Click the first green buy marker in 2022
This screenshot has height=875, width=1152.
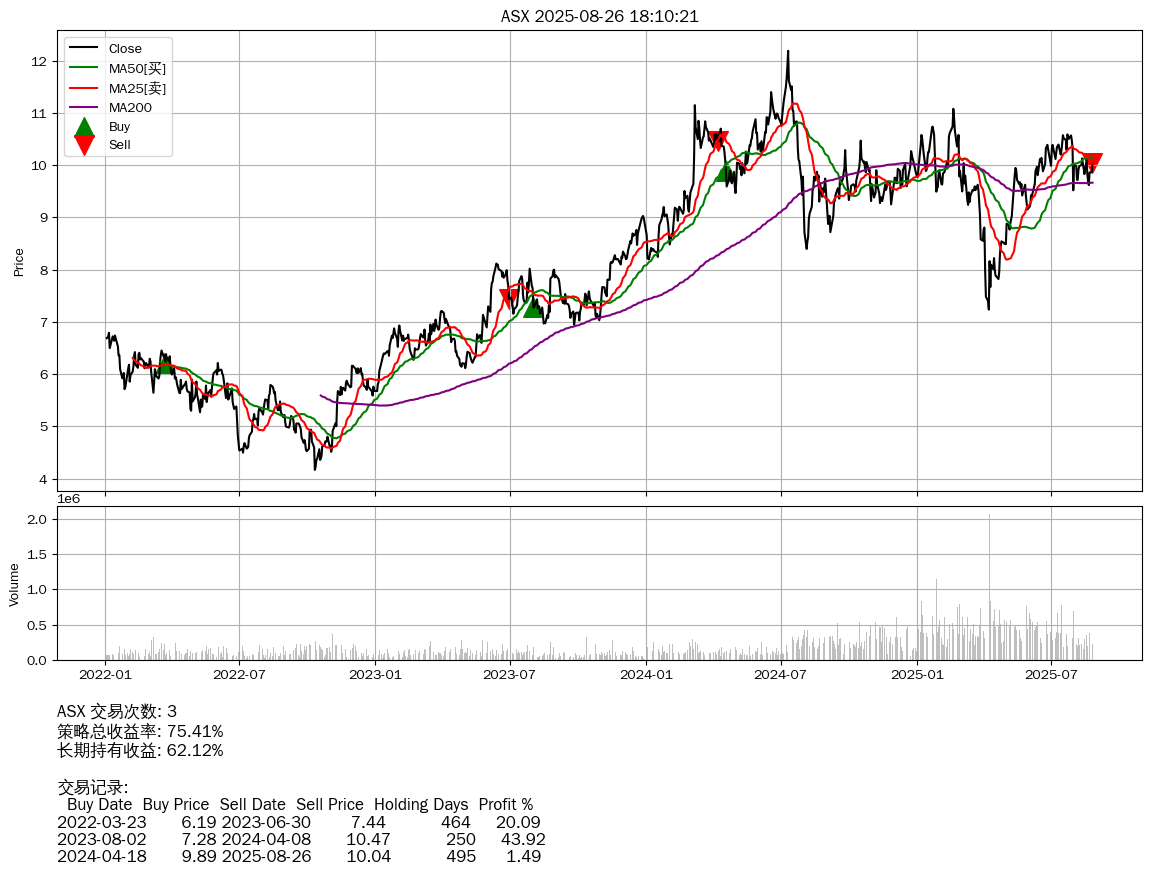(166, 365)
